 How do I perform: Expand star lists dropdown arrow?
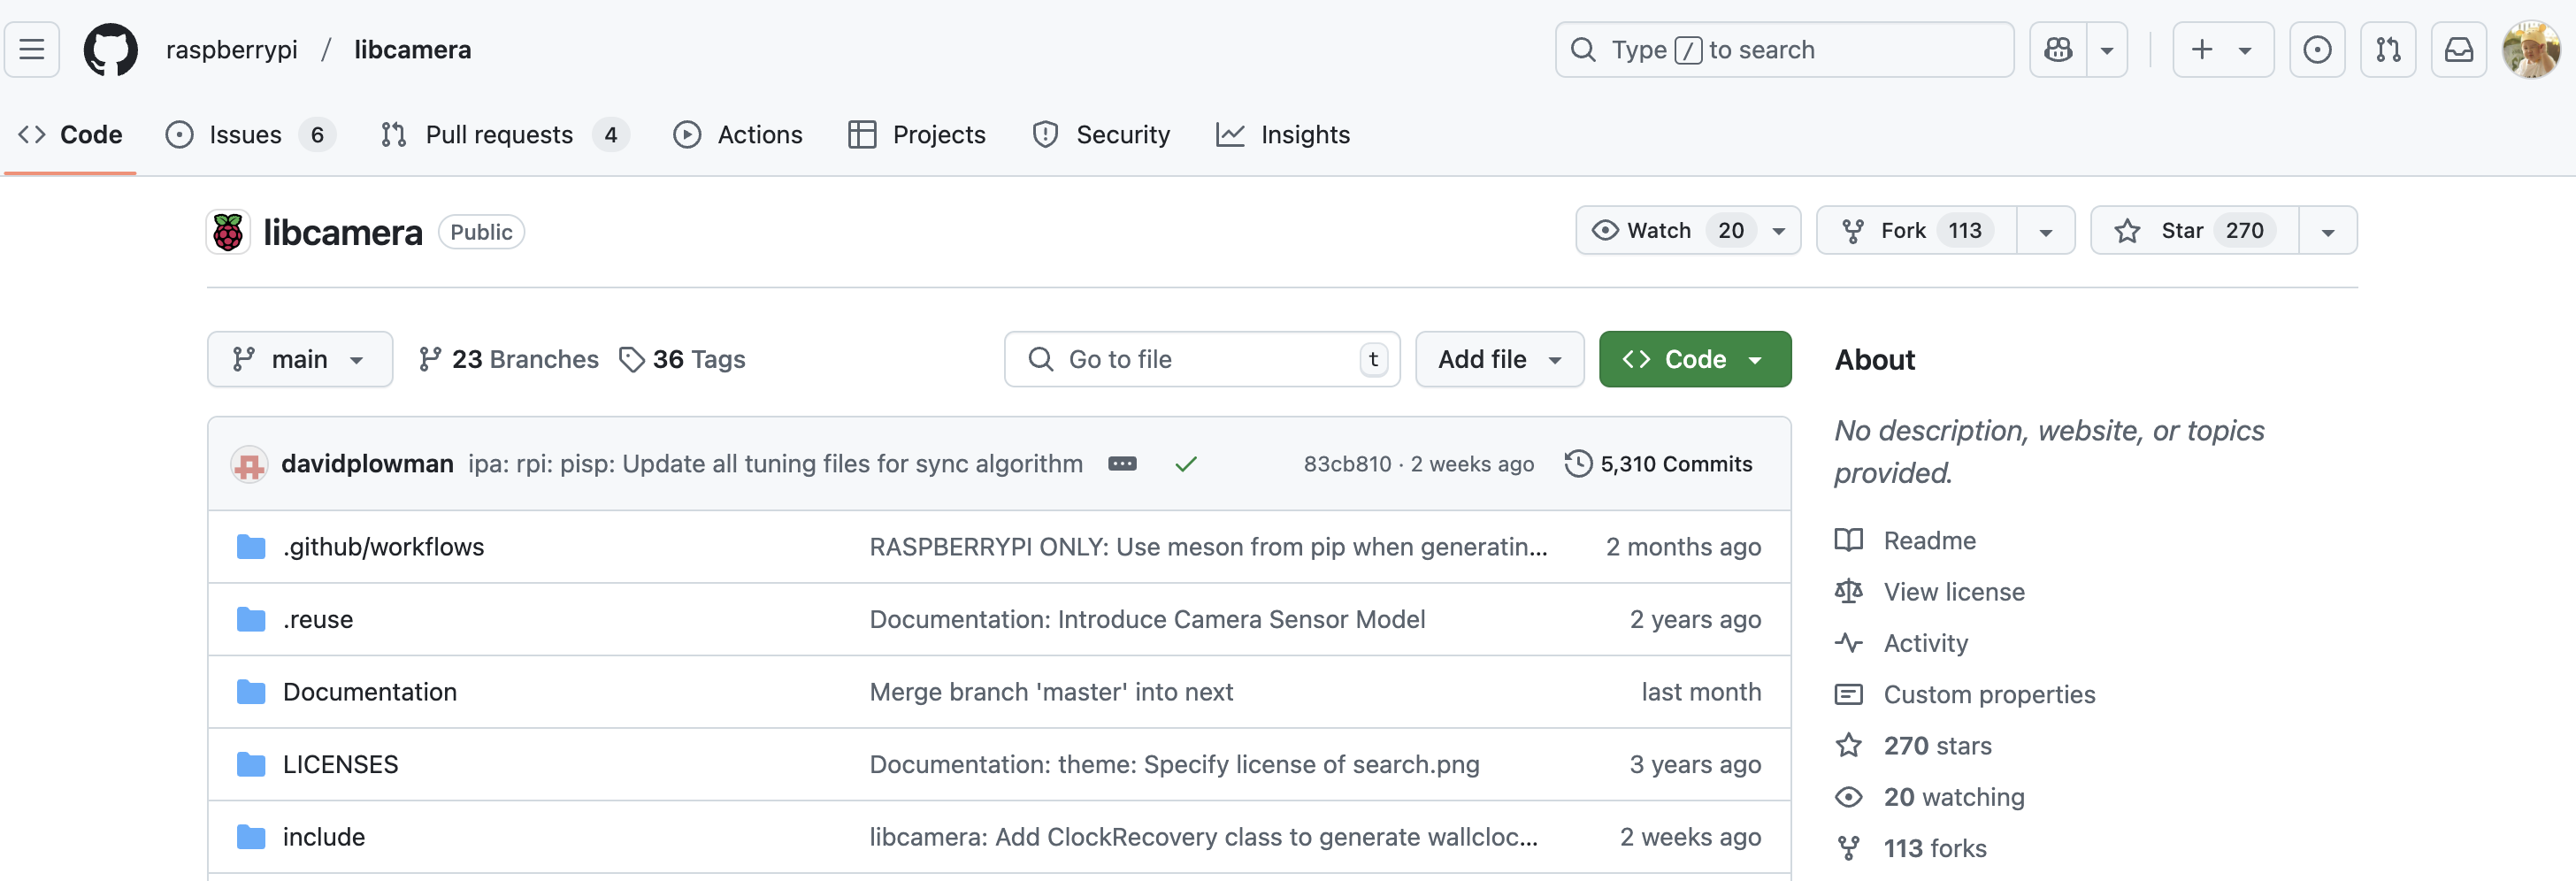coord(2328,231)
